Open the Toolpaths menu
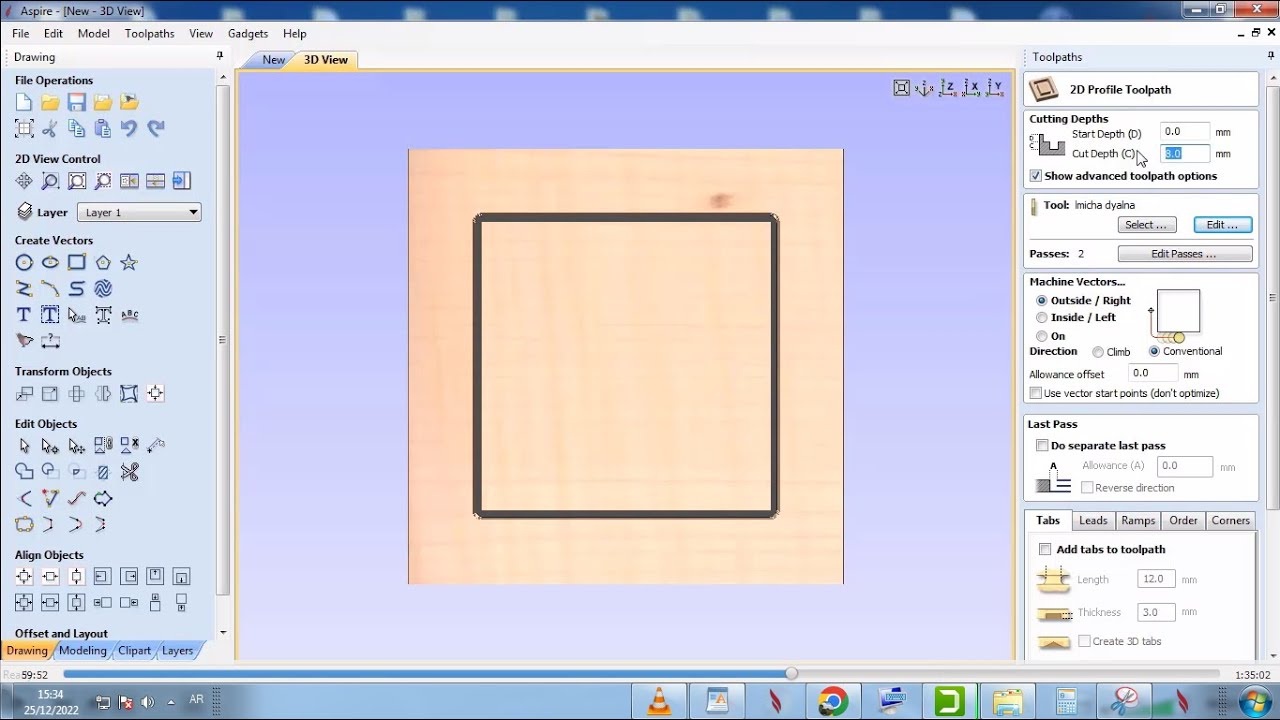The image size is (1280, 720). pos(149,33)
